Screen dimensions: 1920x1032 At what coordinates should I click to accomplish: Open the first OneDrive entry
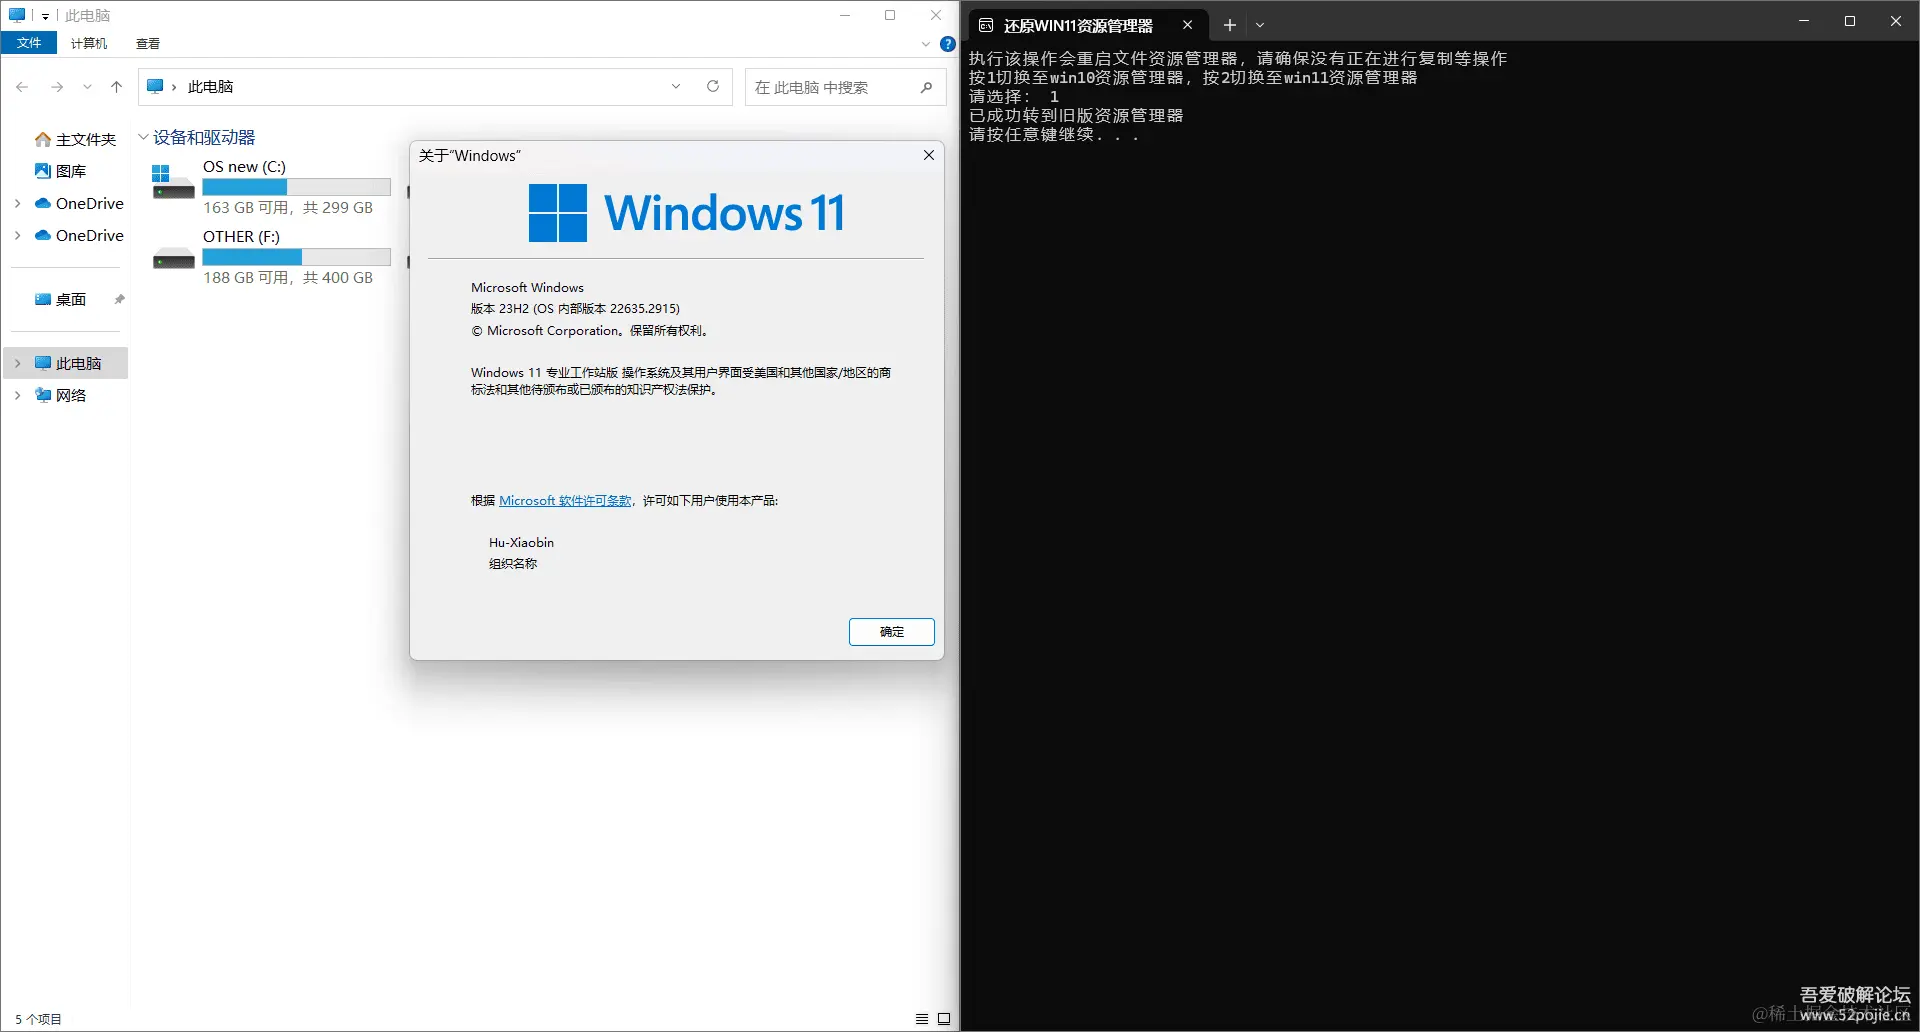point(79,203)
